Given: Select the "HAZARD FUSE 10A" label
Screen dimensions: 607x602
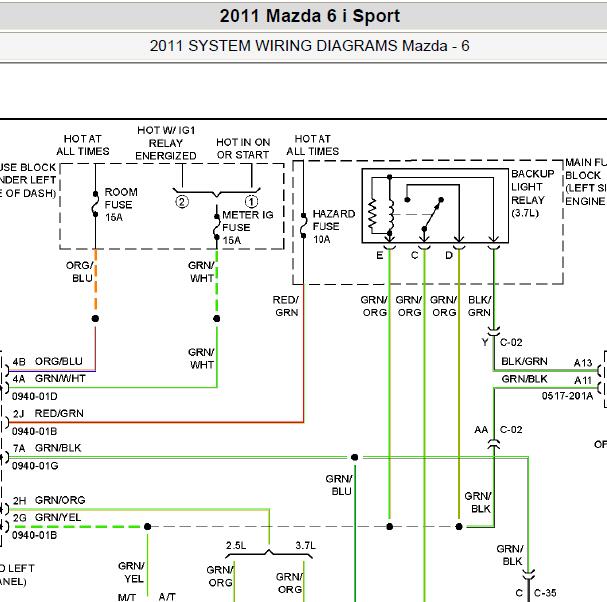Looking at the screenshot, I should 334,227.
